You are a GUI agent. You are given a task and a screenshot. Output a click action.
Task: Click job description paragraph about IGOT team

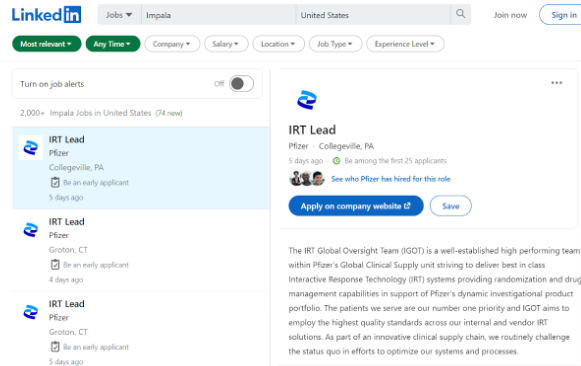click(x=434, y=301)
